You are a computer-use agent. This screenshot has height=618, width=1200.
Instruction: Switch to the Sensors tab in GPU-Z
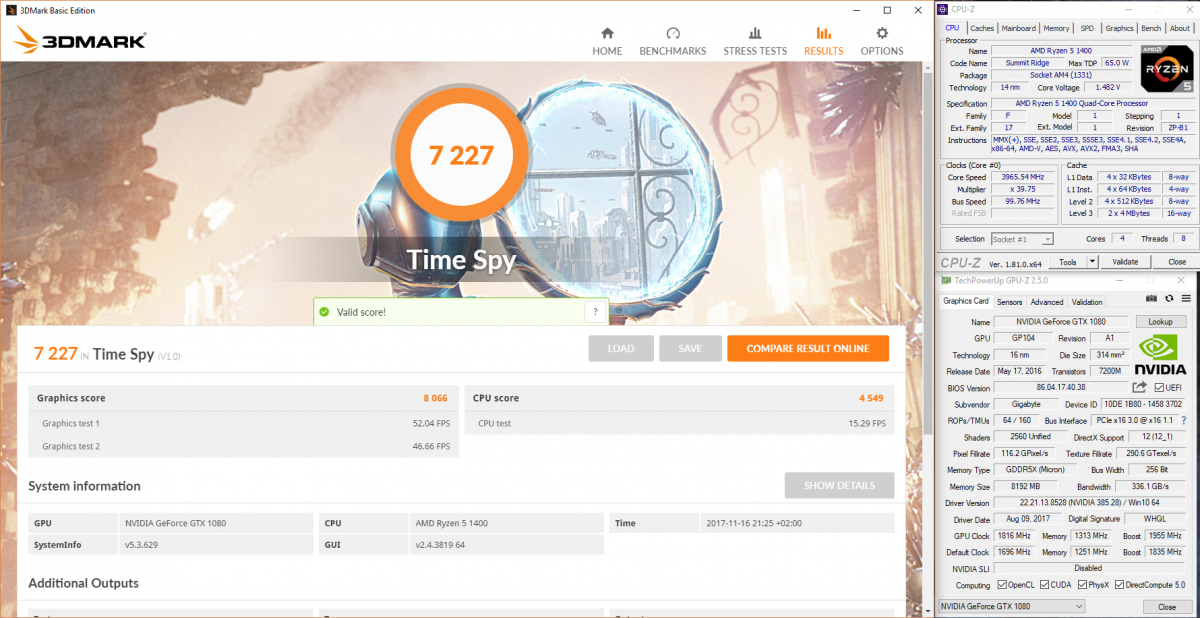click(x=1010, y=302)
